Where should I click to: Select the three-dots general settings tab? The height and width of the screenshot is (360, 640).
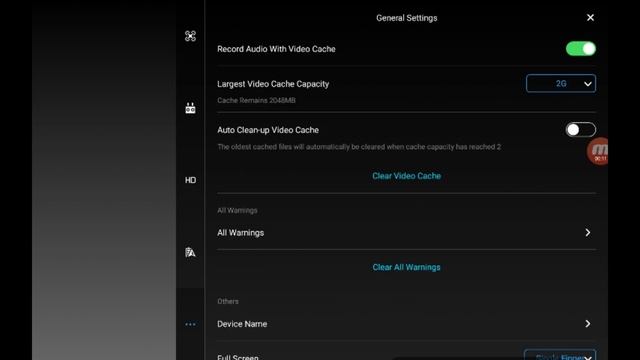coord(190,324)
